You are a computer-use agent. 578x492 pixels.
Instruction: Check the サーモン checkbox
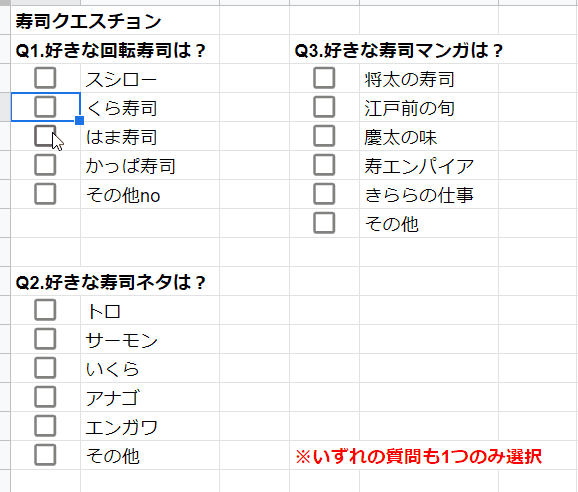pos(45,339)
